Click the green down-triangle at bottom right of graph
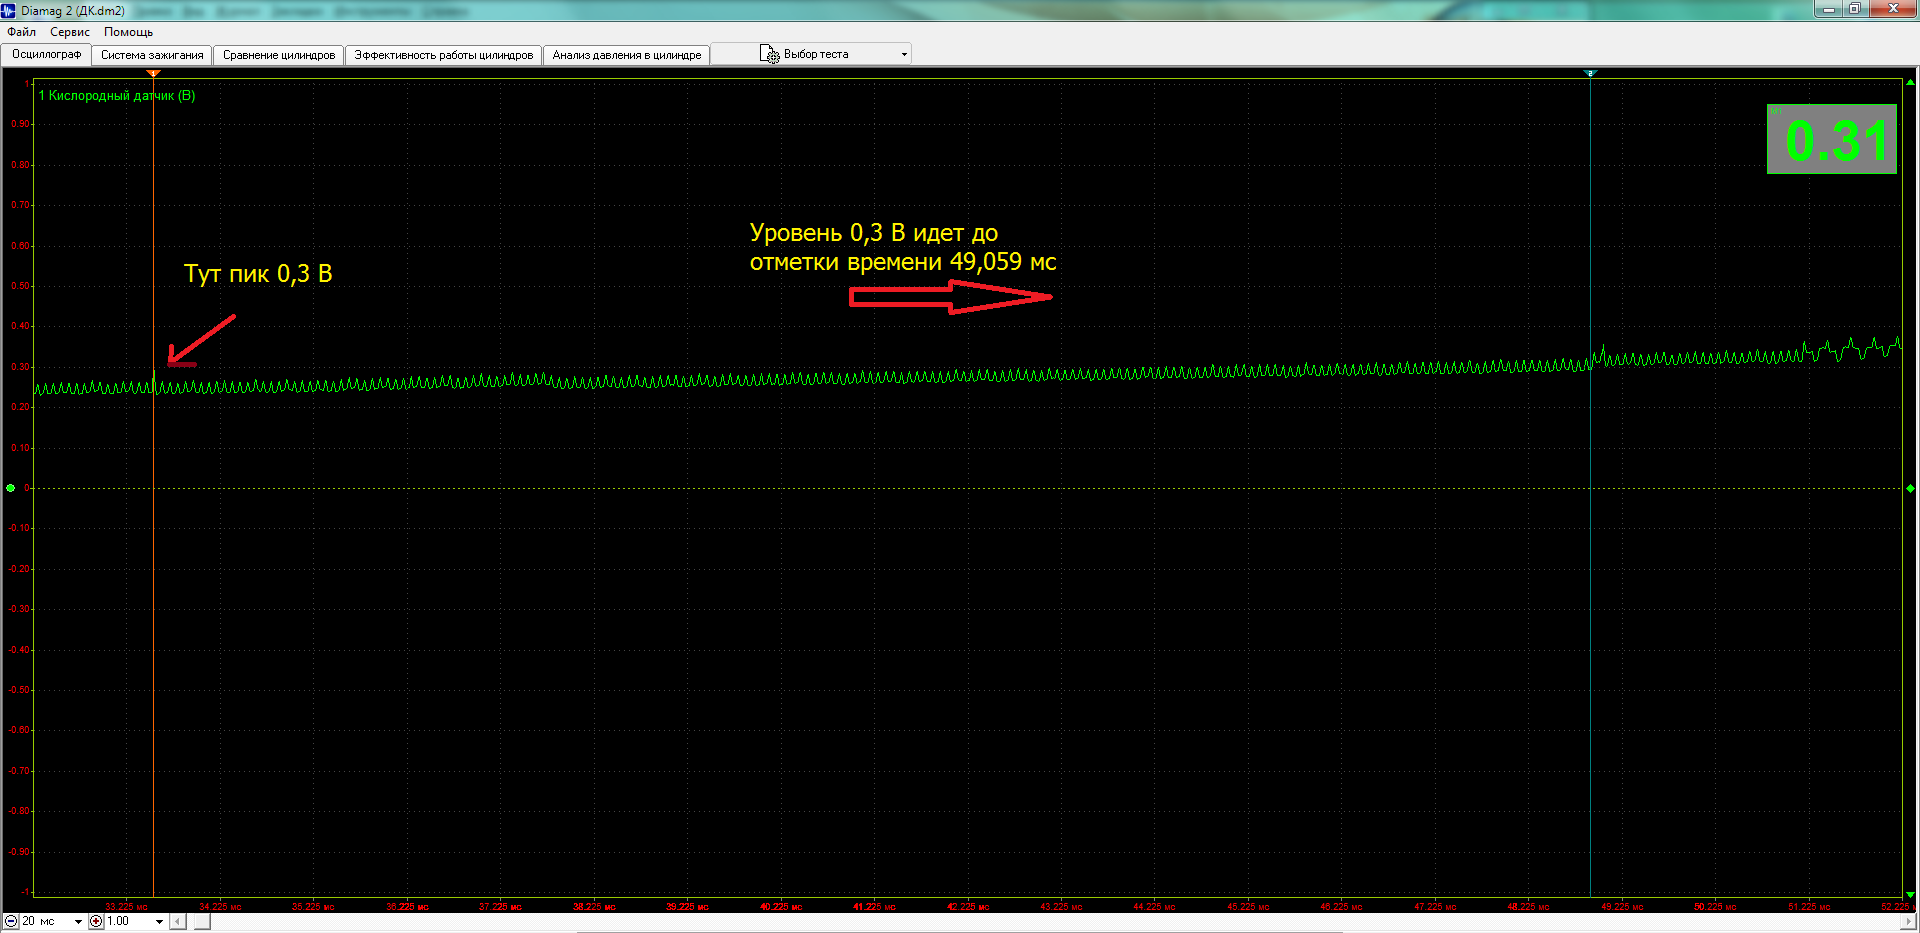Screen dimensions: 1920x933 (x=1910, y=894)
